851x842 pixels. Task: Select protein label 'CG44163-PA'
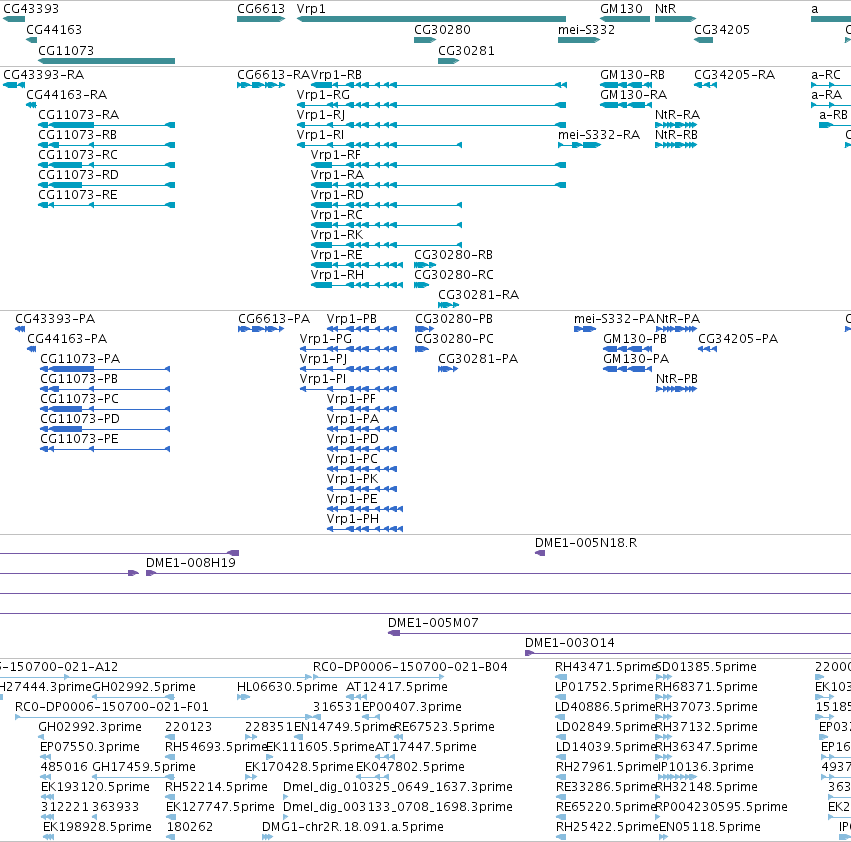pos(67,339)
